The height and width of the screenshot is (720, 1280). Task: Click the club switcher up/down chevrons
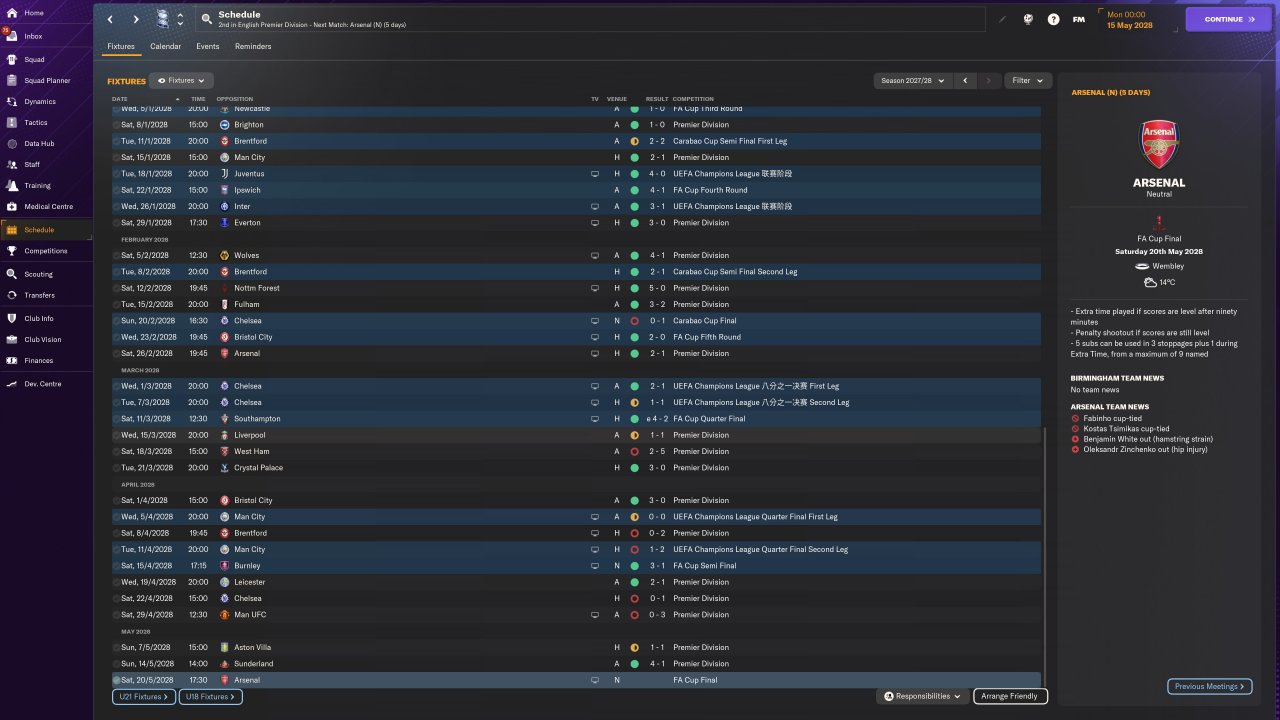coord(180,19)
